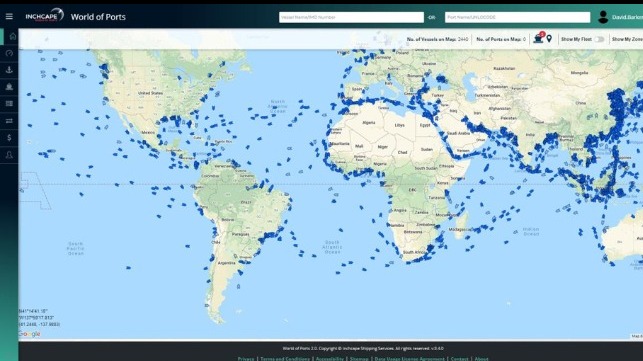The image size is (643, 361).
Task: Open the table/list sidebar icon
Action: pyautogui.click(x=9, y=104)
